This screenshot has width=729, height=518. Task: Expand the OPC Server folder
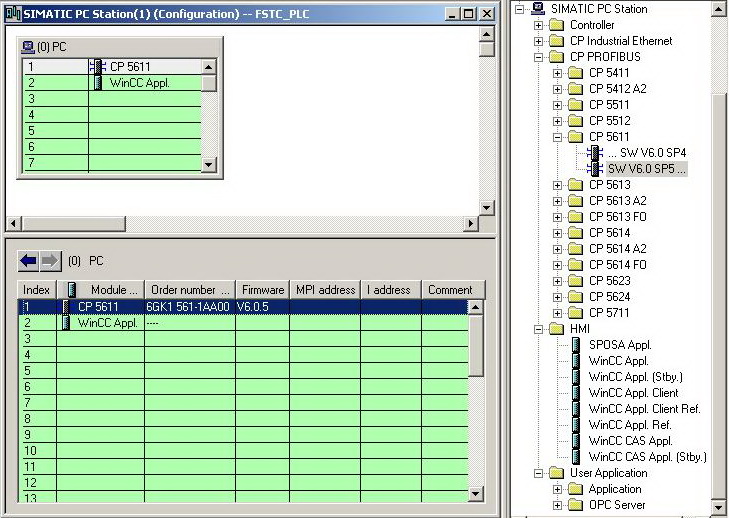coord(557,505)
